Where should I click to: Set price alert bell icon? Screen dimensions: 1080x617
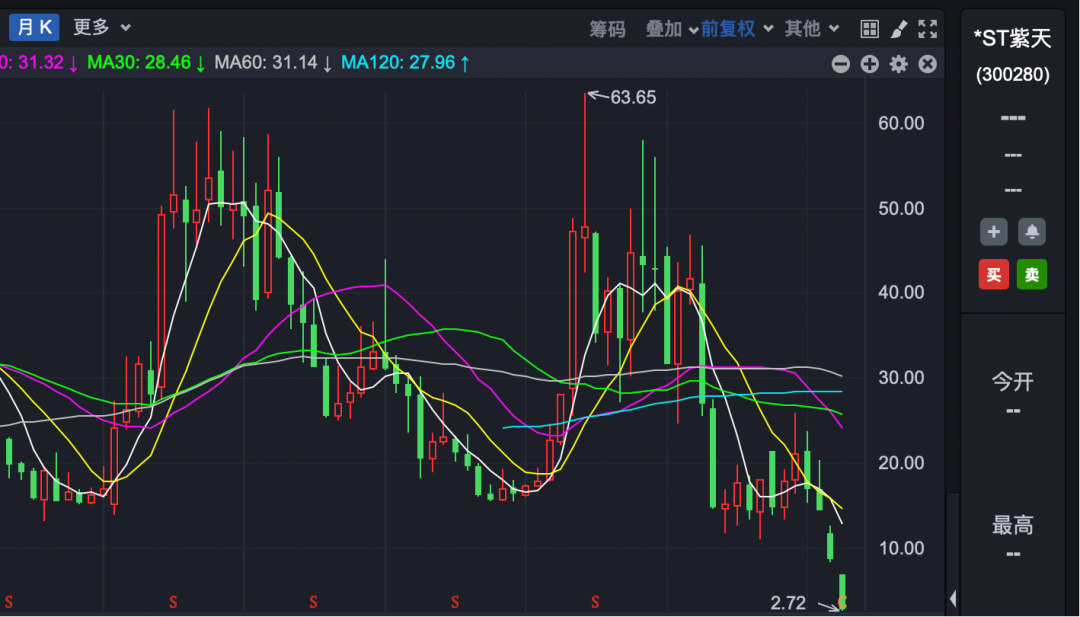click(x=1032, y=232)
